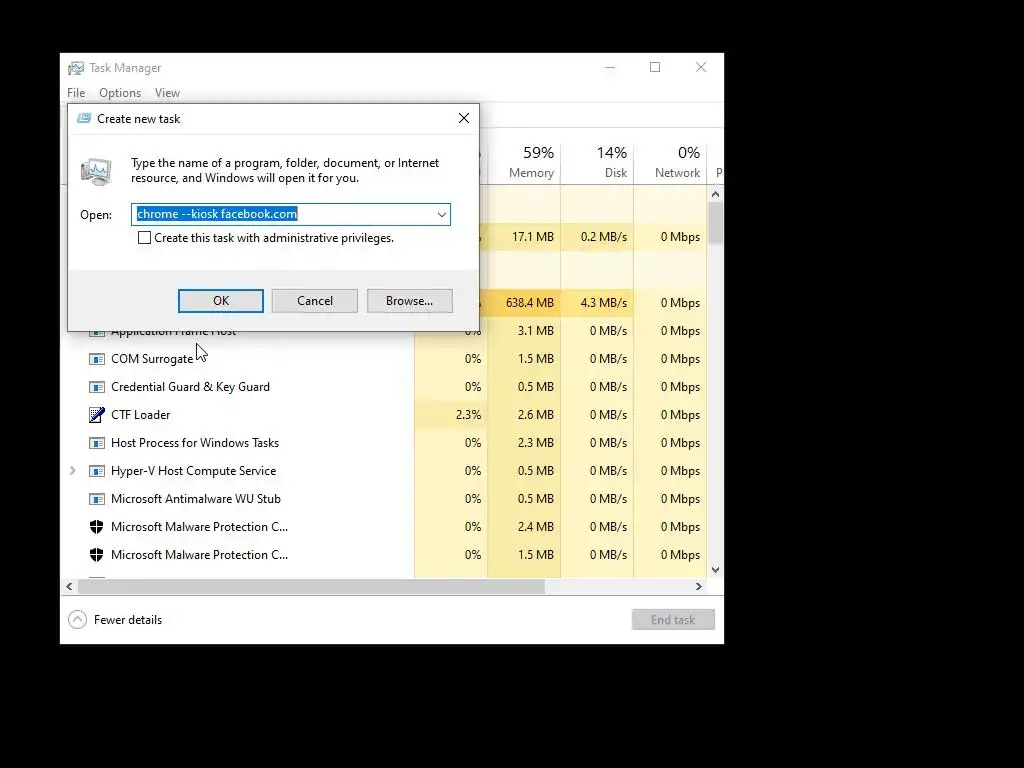Open the Open field dropdown arrow
This screenshot has width=1024, height=768.
[x=441, y=214]
